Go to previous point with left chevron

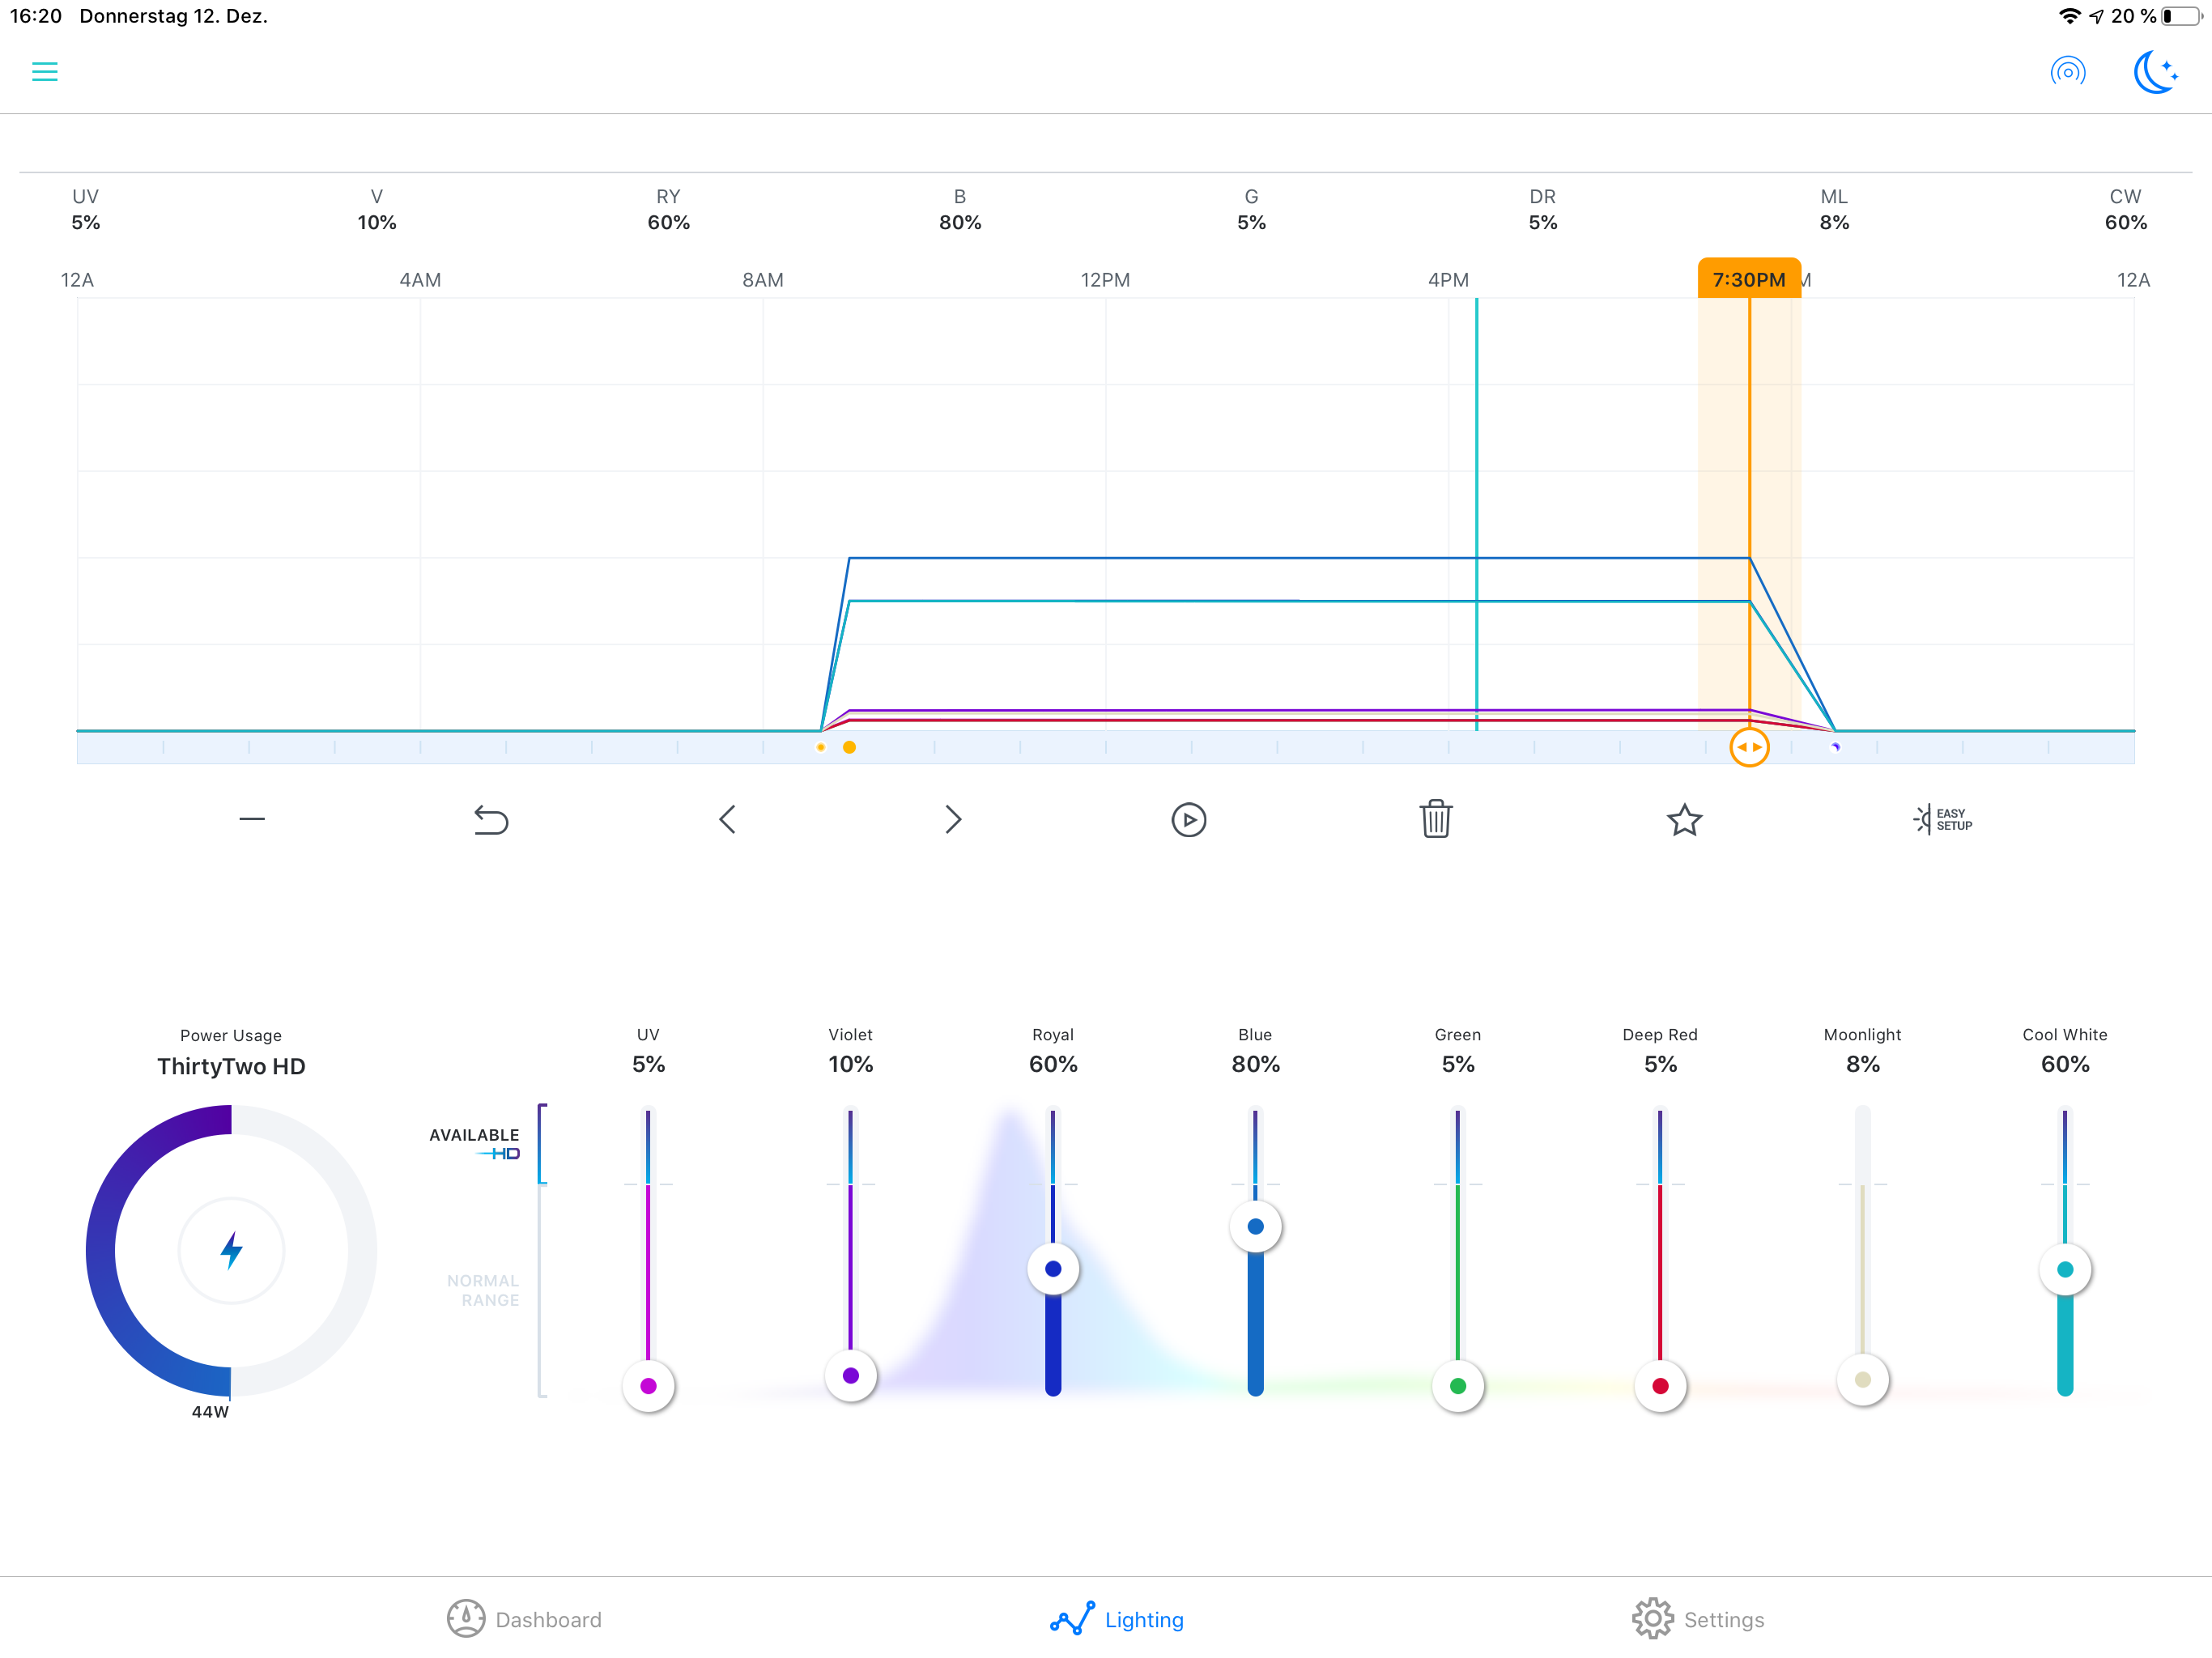pos(728,820)
